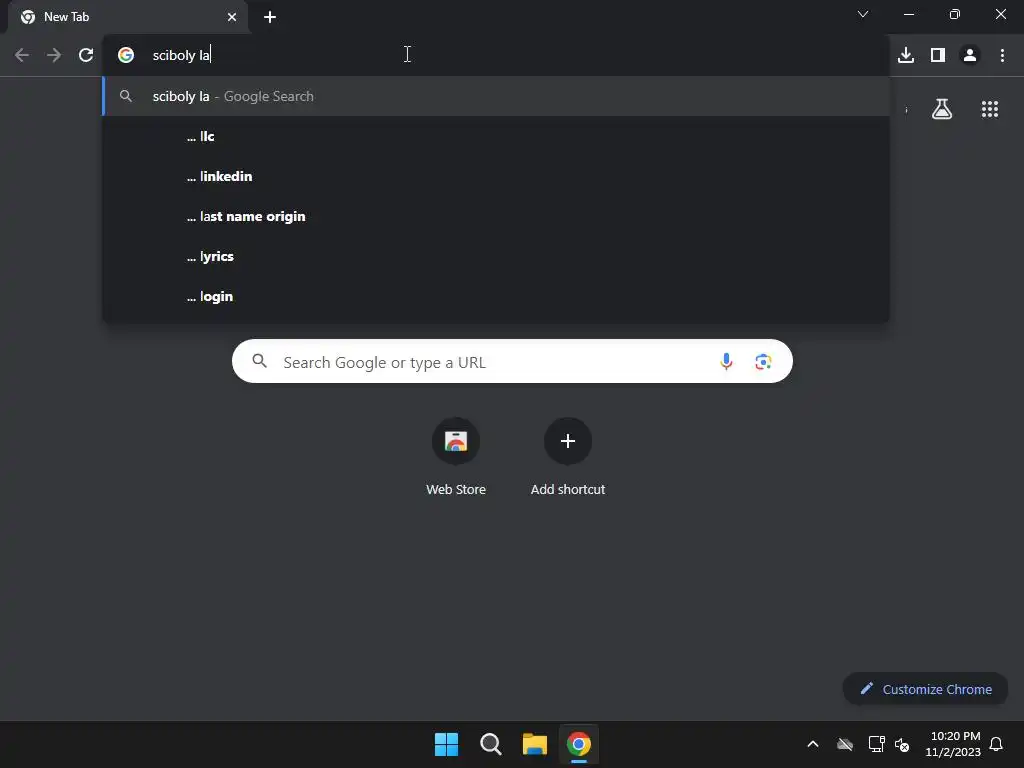Select the New Tab tab
The height and width of the screenshot is (768, 1024).
pyautogui.click(x=127, y=17)
